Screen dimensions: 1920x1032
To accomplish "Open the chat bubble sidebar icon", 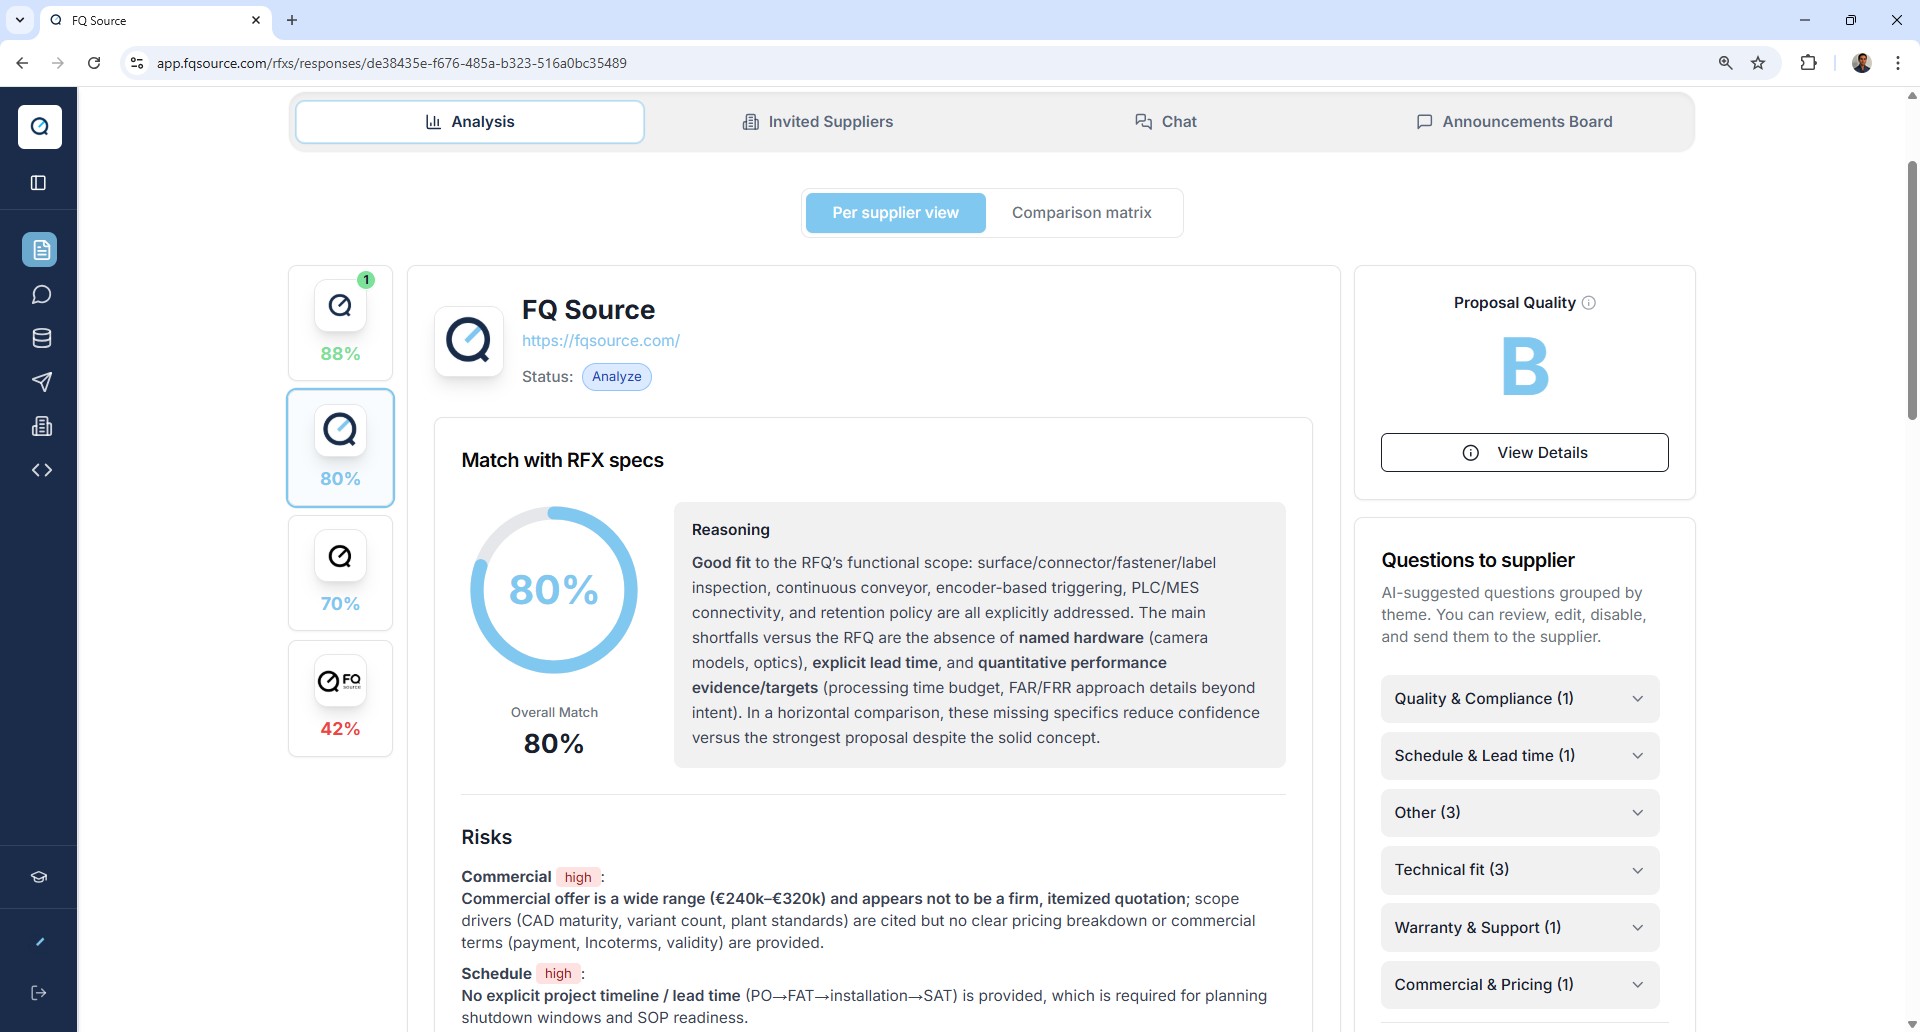I will point(41,294).
